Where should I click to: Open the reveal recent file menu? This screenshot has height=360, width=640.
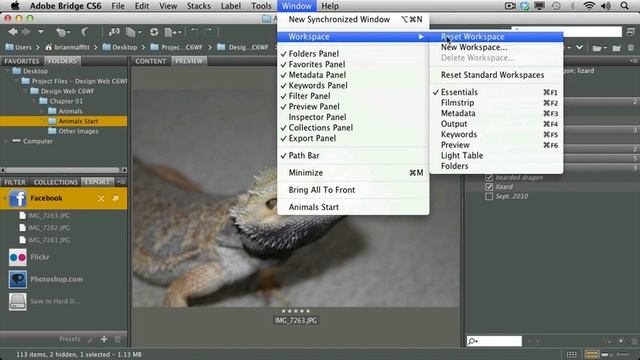pyautogui.click(x=63, y=32)
